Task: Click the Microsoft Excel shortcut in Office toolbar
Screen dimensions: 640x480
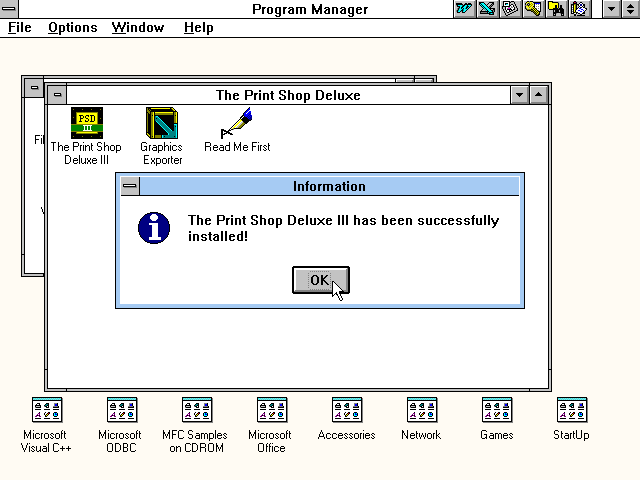Action: pyautogui.click(x=487, y=9)
